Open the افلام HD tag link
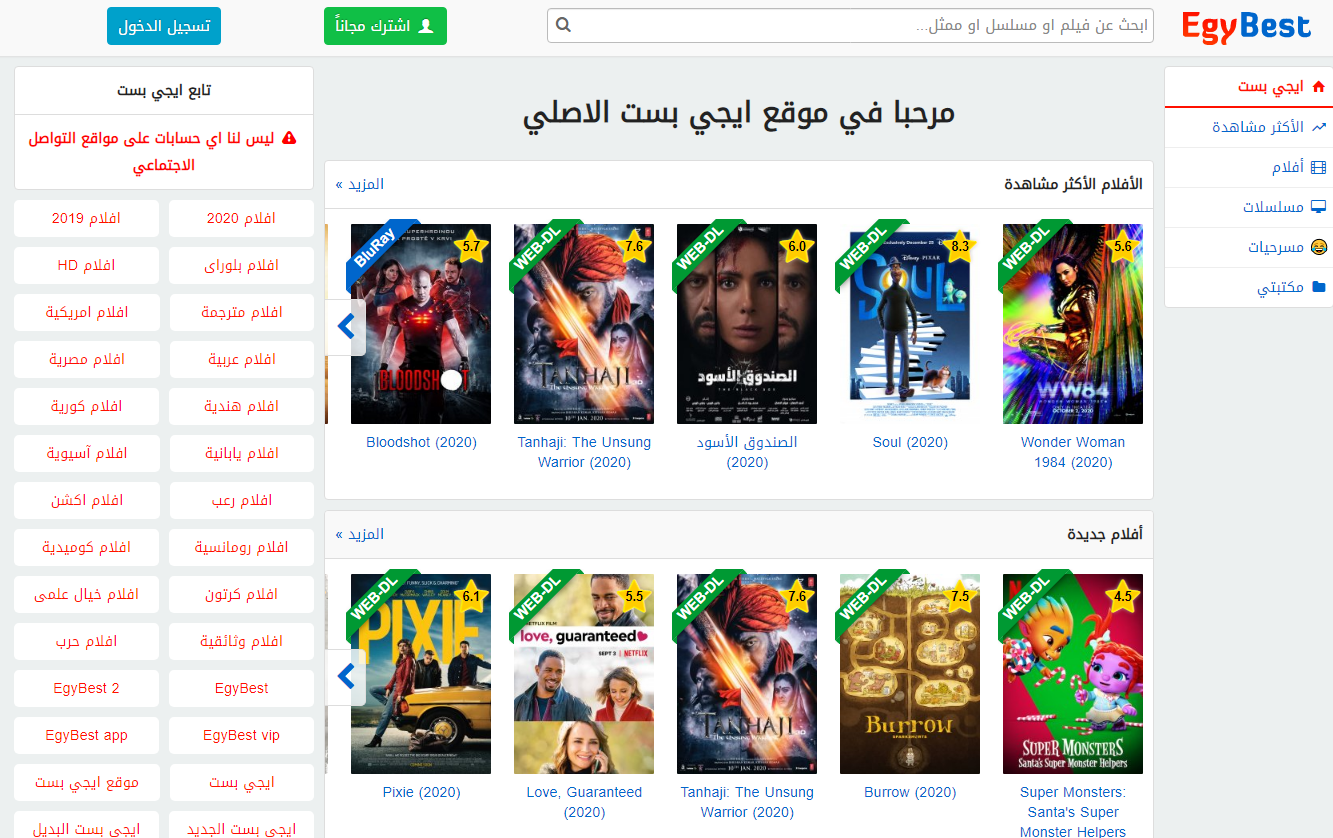1333x838 pixels. click(87, 265)
